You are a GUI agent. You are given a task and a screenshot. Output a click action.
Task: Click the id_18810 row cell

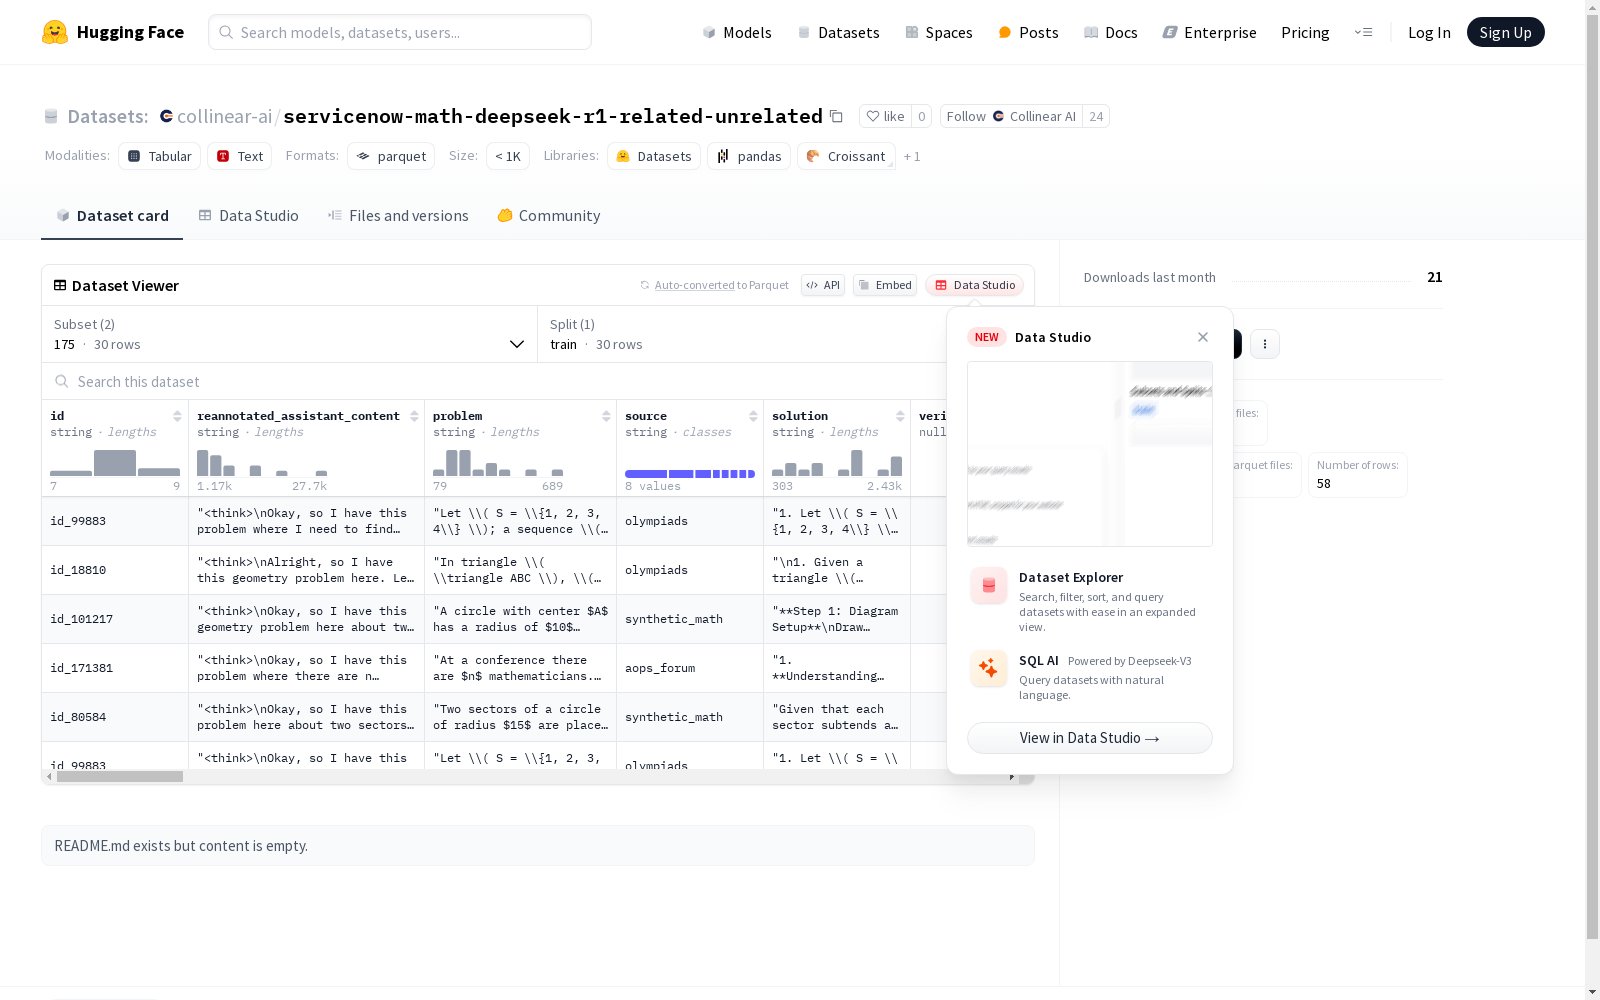click(x=115, y=570)
